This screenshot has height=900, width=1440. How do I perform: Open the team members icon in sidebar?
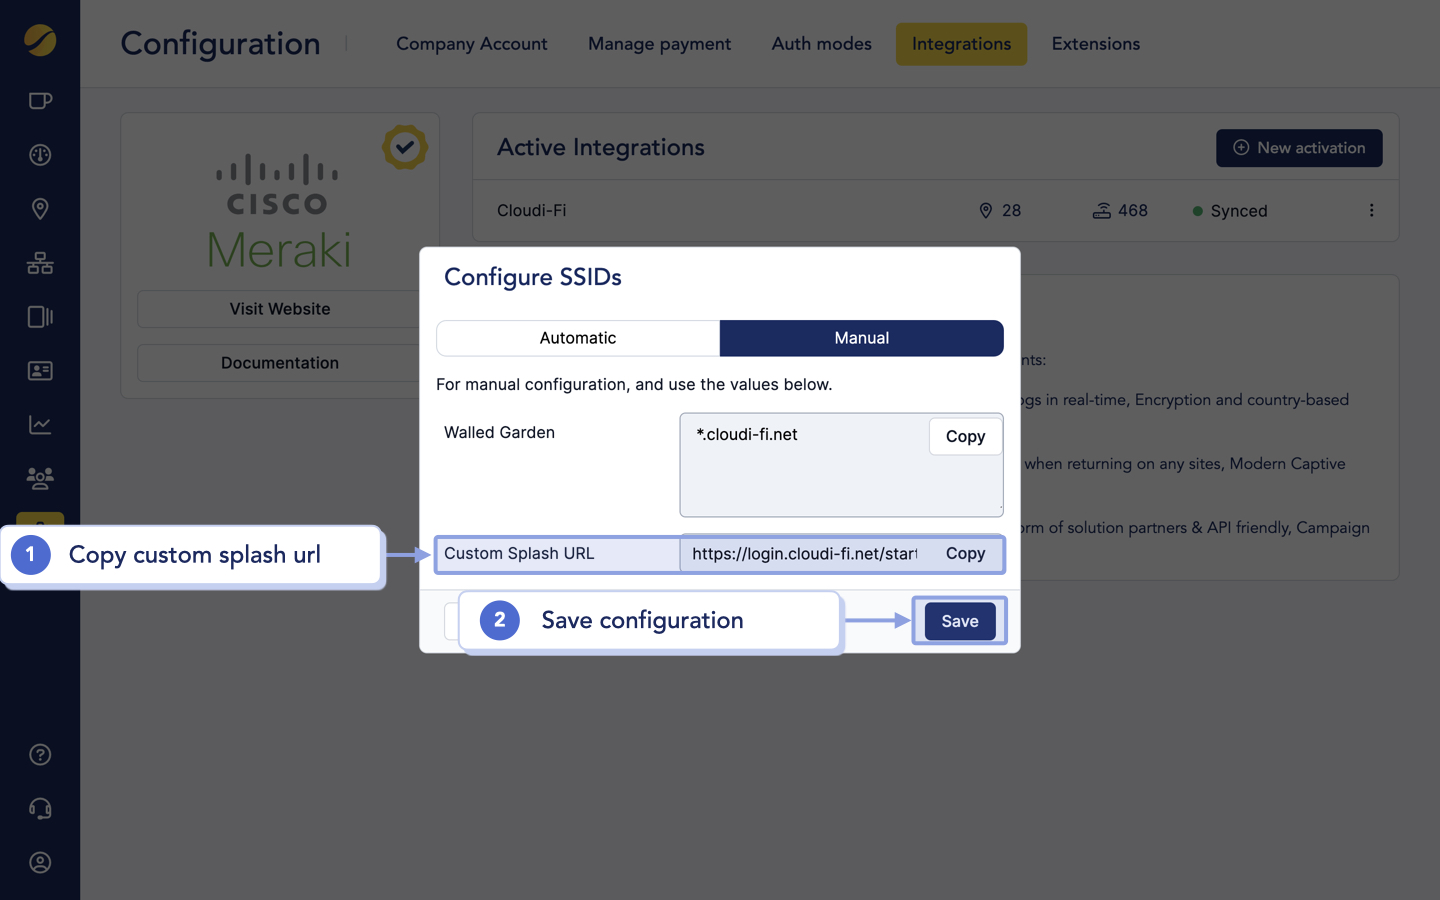pyautogui.click(x=39, y=478)
